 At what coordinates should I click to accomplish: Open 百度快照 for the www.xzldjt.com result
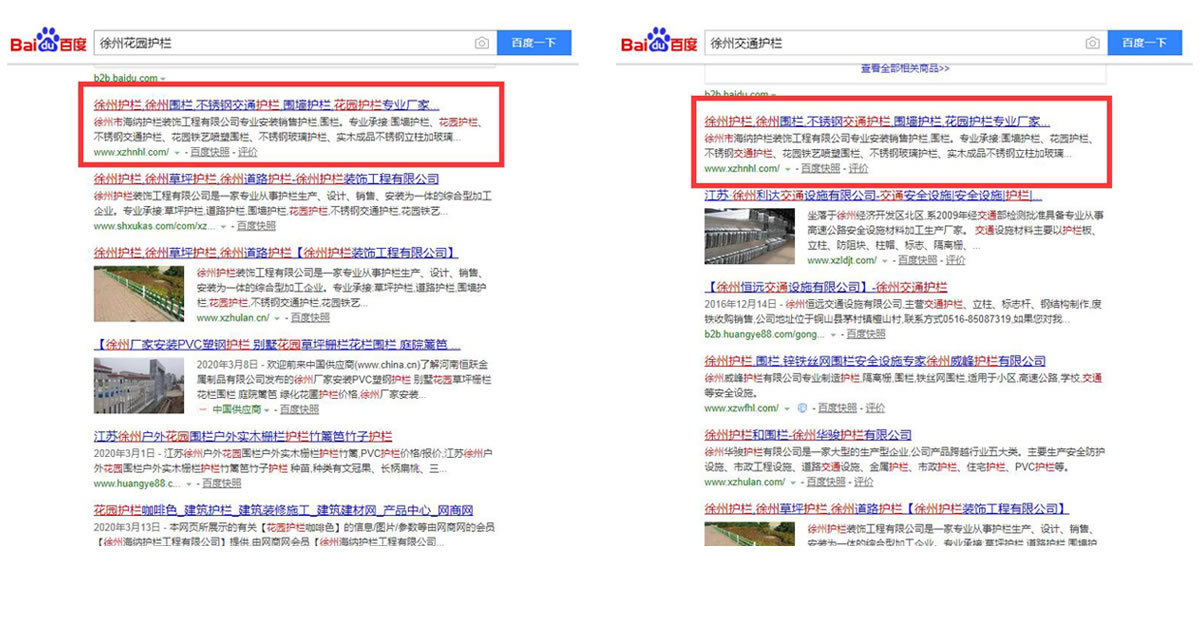917,260
